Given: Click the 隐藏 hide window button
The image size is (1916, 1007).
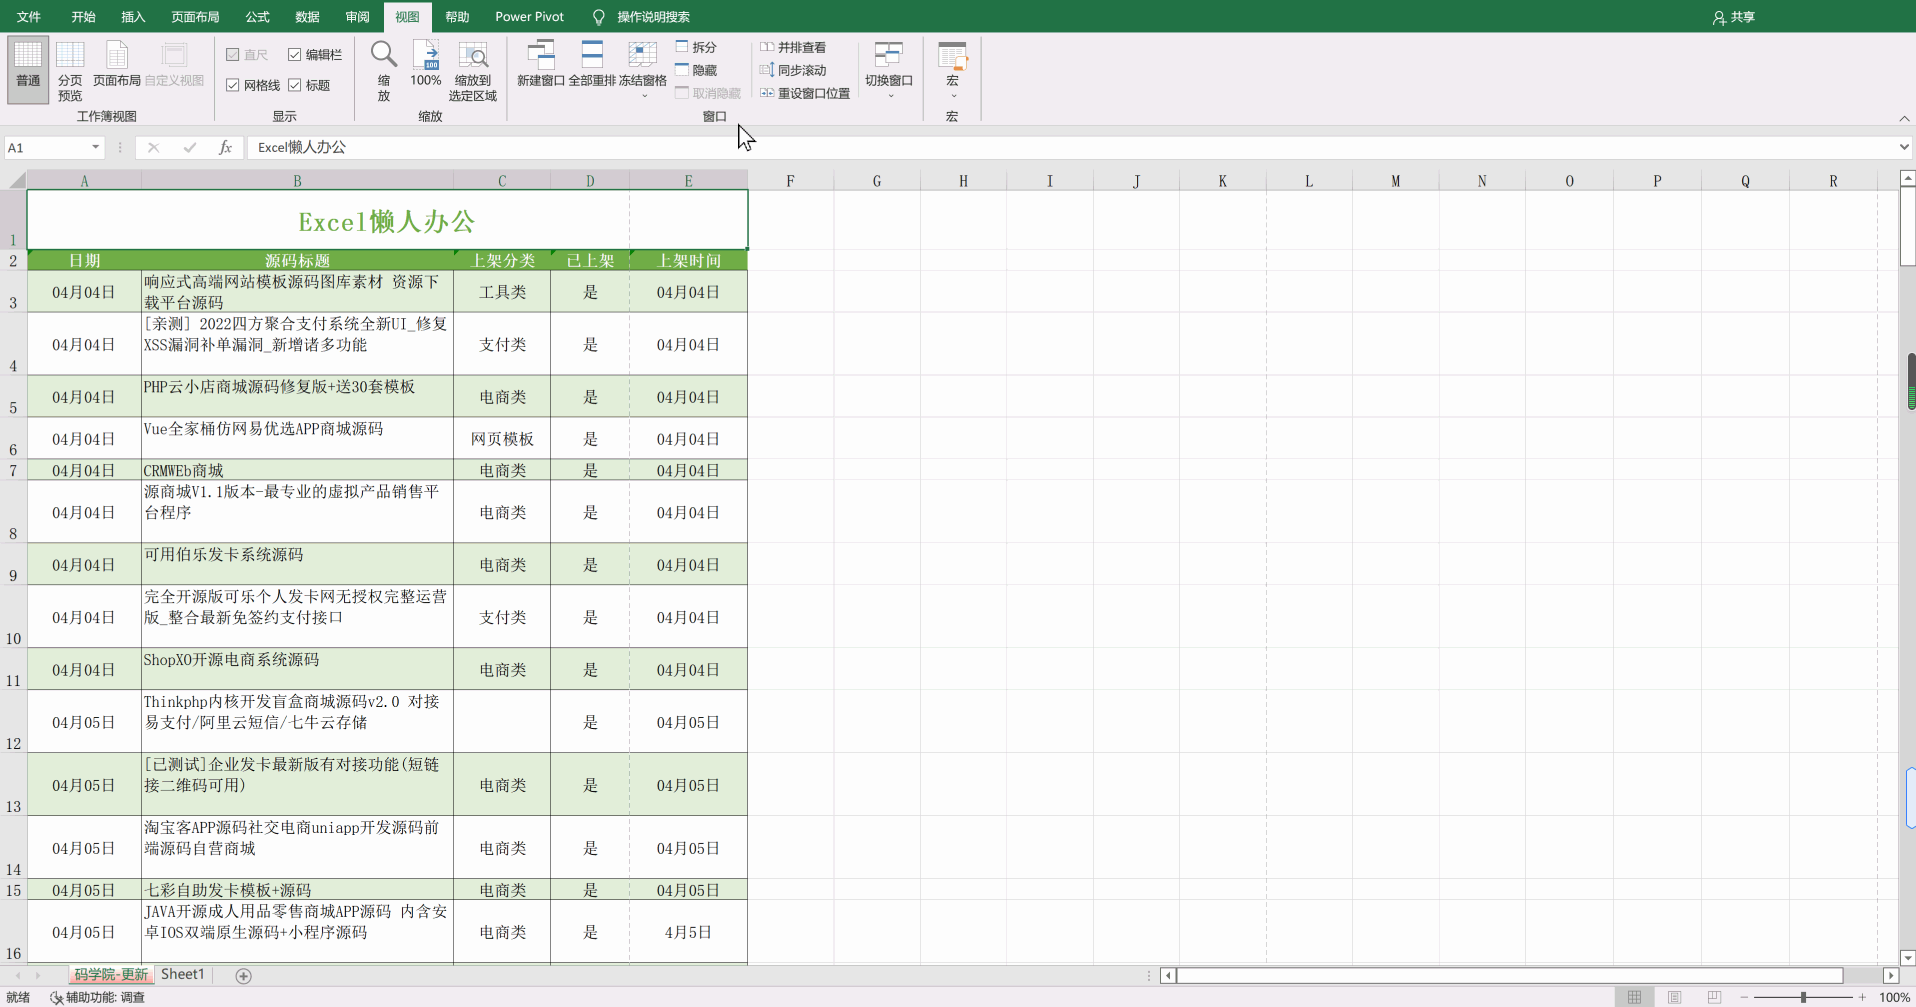Looking at the screenshot, I should tap(696, 70).
